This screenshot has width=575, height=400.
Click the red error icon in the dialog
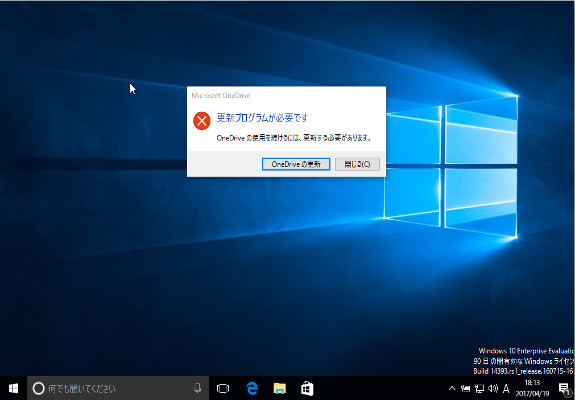(202, 121)
